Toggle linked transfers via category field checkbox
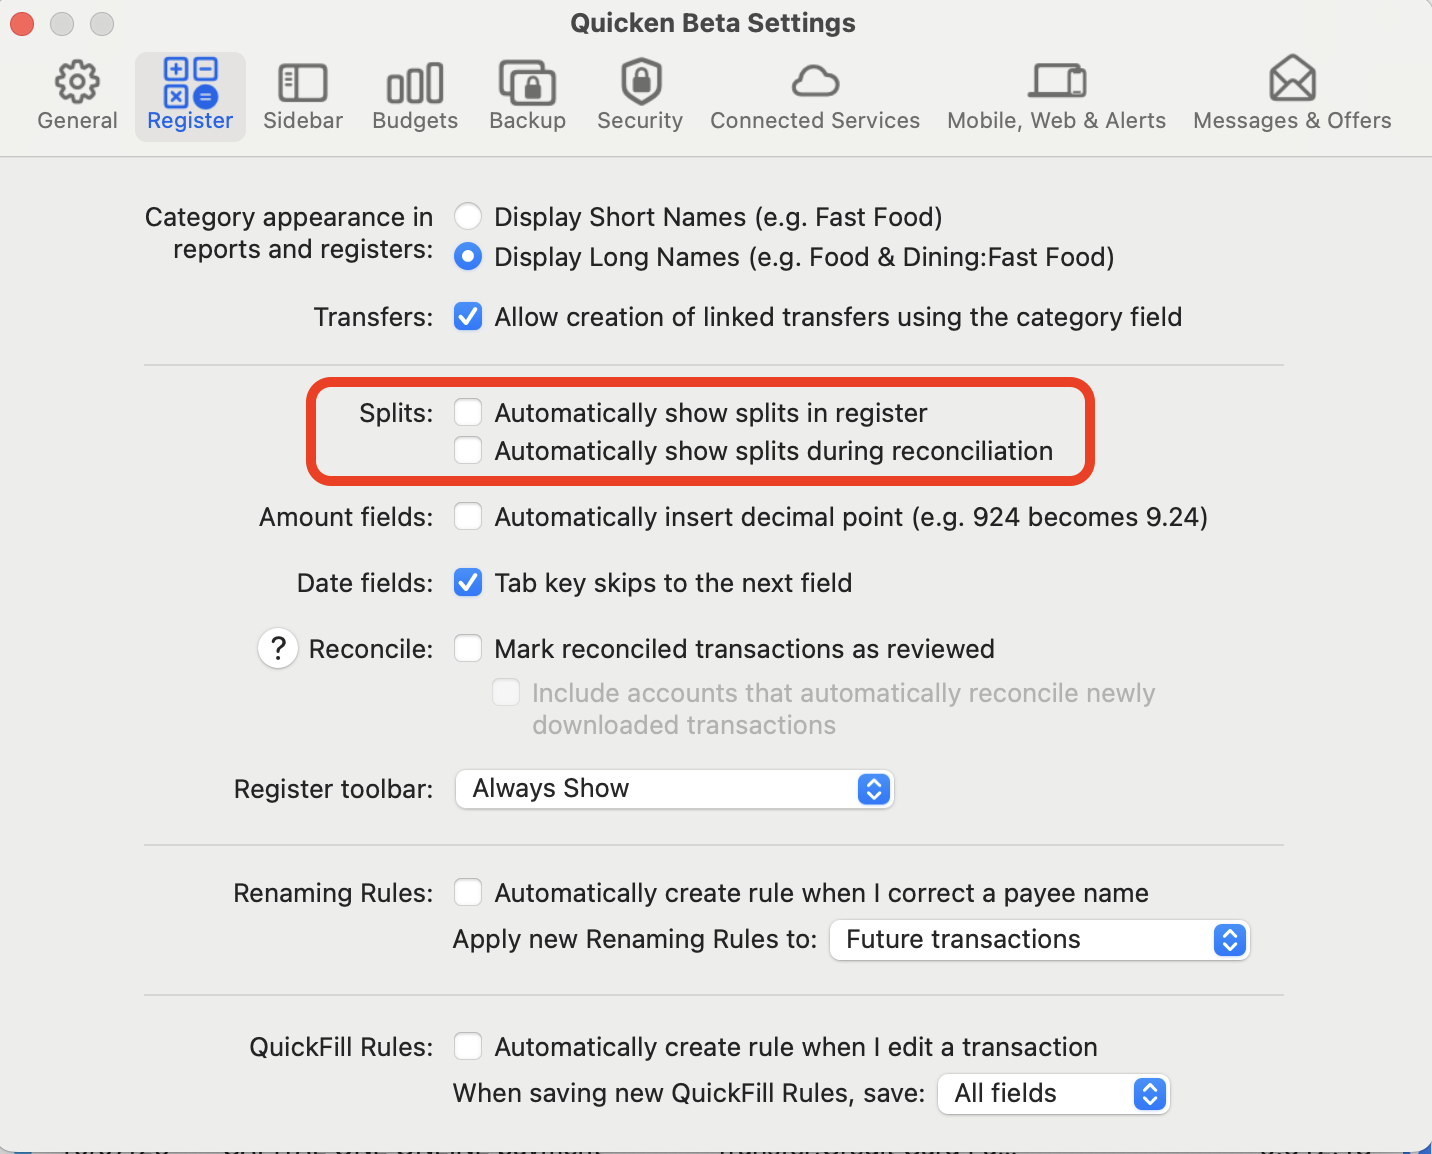The height and width of the screenshot is (1154, 1432). 468,317
